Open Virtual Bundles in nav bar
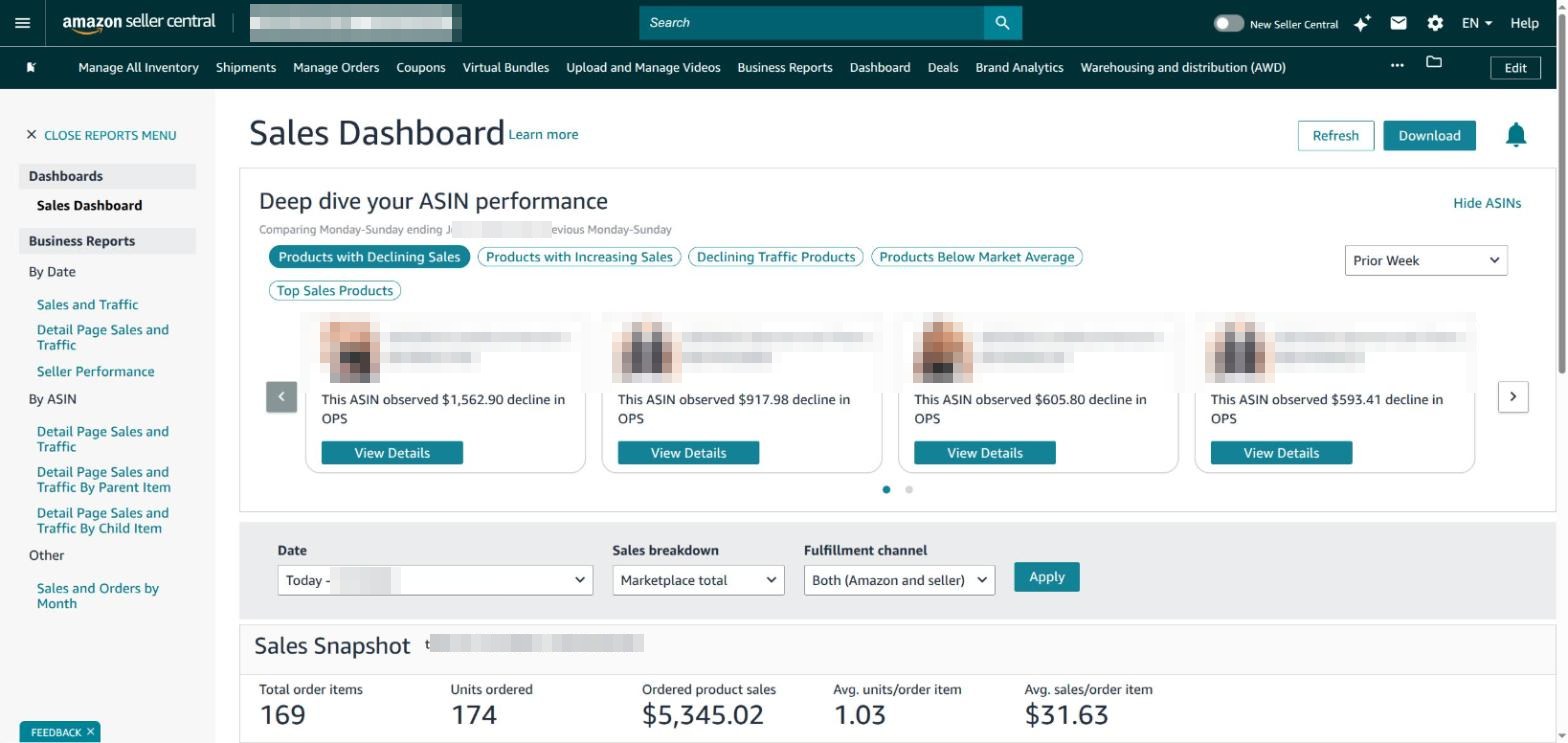The height and width of the screenshot is (743, 1568). [506, 67]
